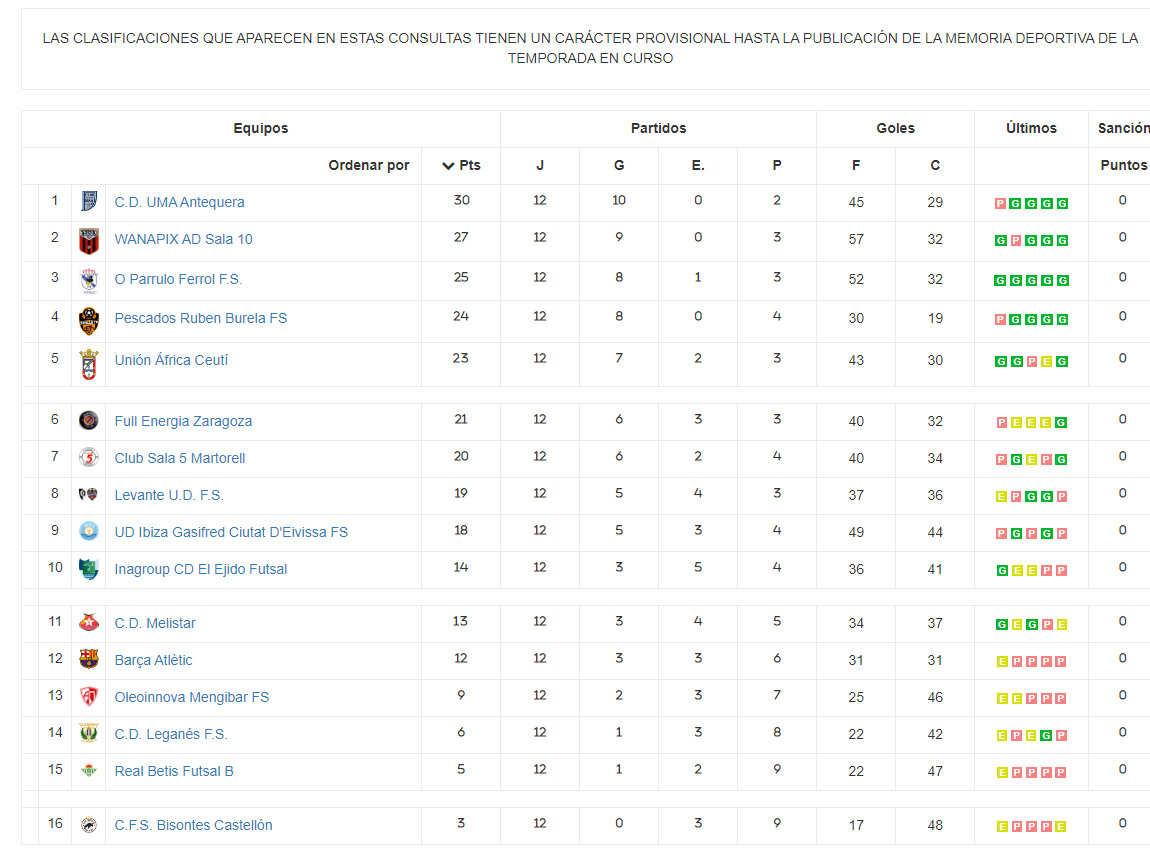The height and width of the screenshot is (853, 1150).
Task: Click the WANAPIX AD Sala 10 crest
Action: coord(89,241)
